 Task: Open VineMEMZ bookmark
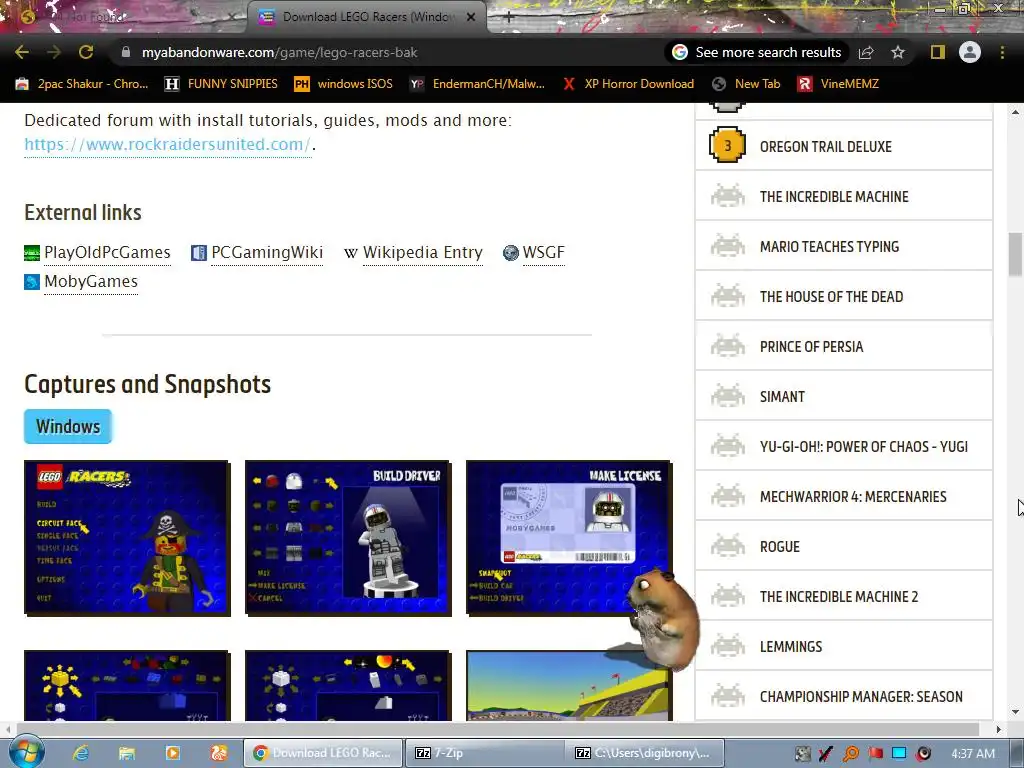[x=838, y=84]
